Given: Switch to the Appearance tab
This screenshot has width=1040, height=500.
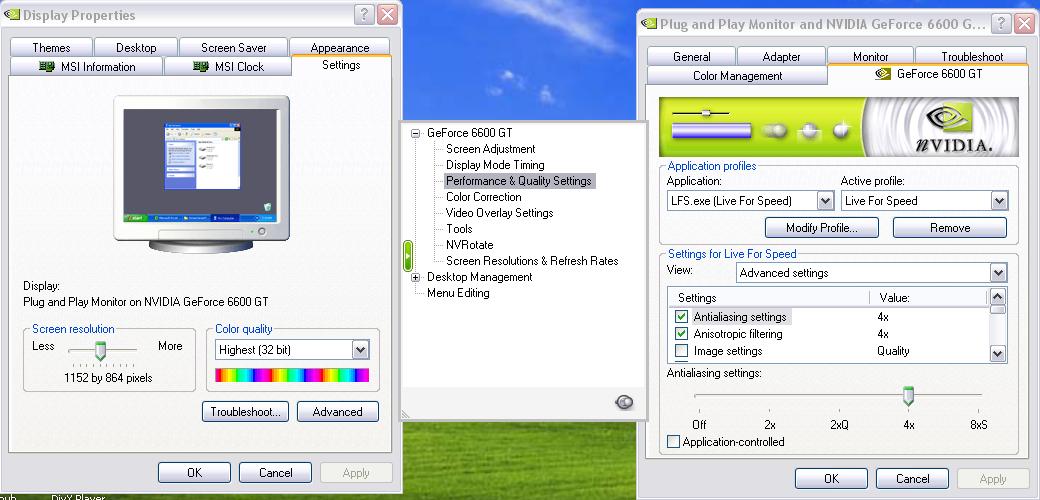Looking at the screenshot, I should pos(340,48).
